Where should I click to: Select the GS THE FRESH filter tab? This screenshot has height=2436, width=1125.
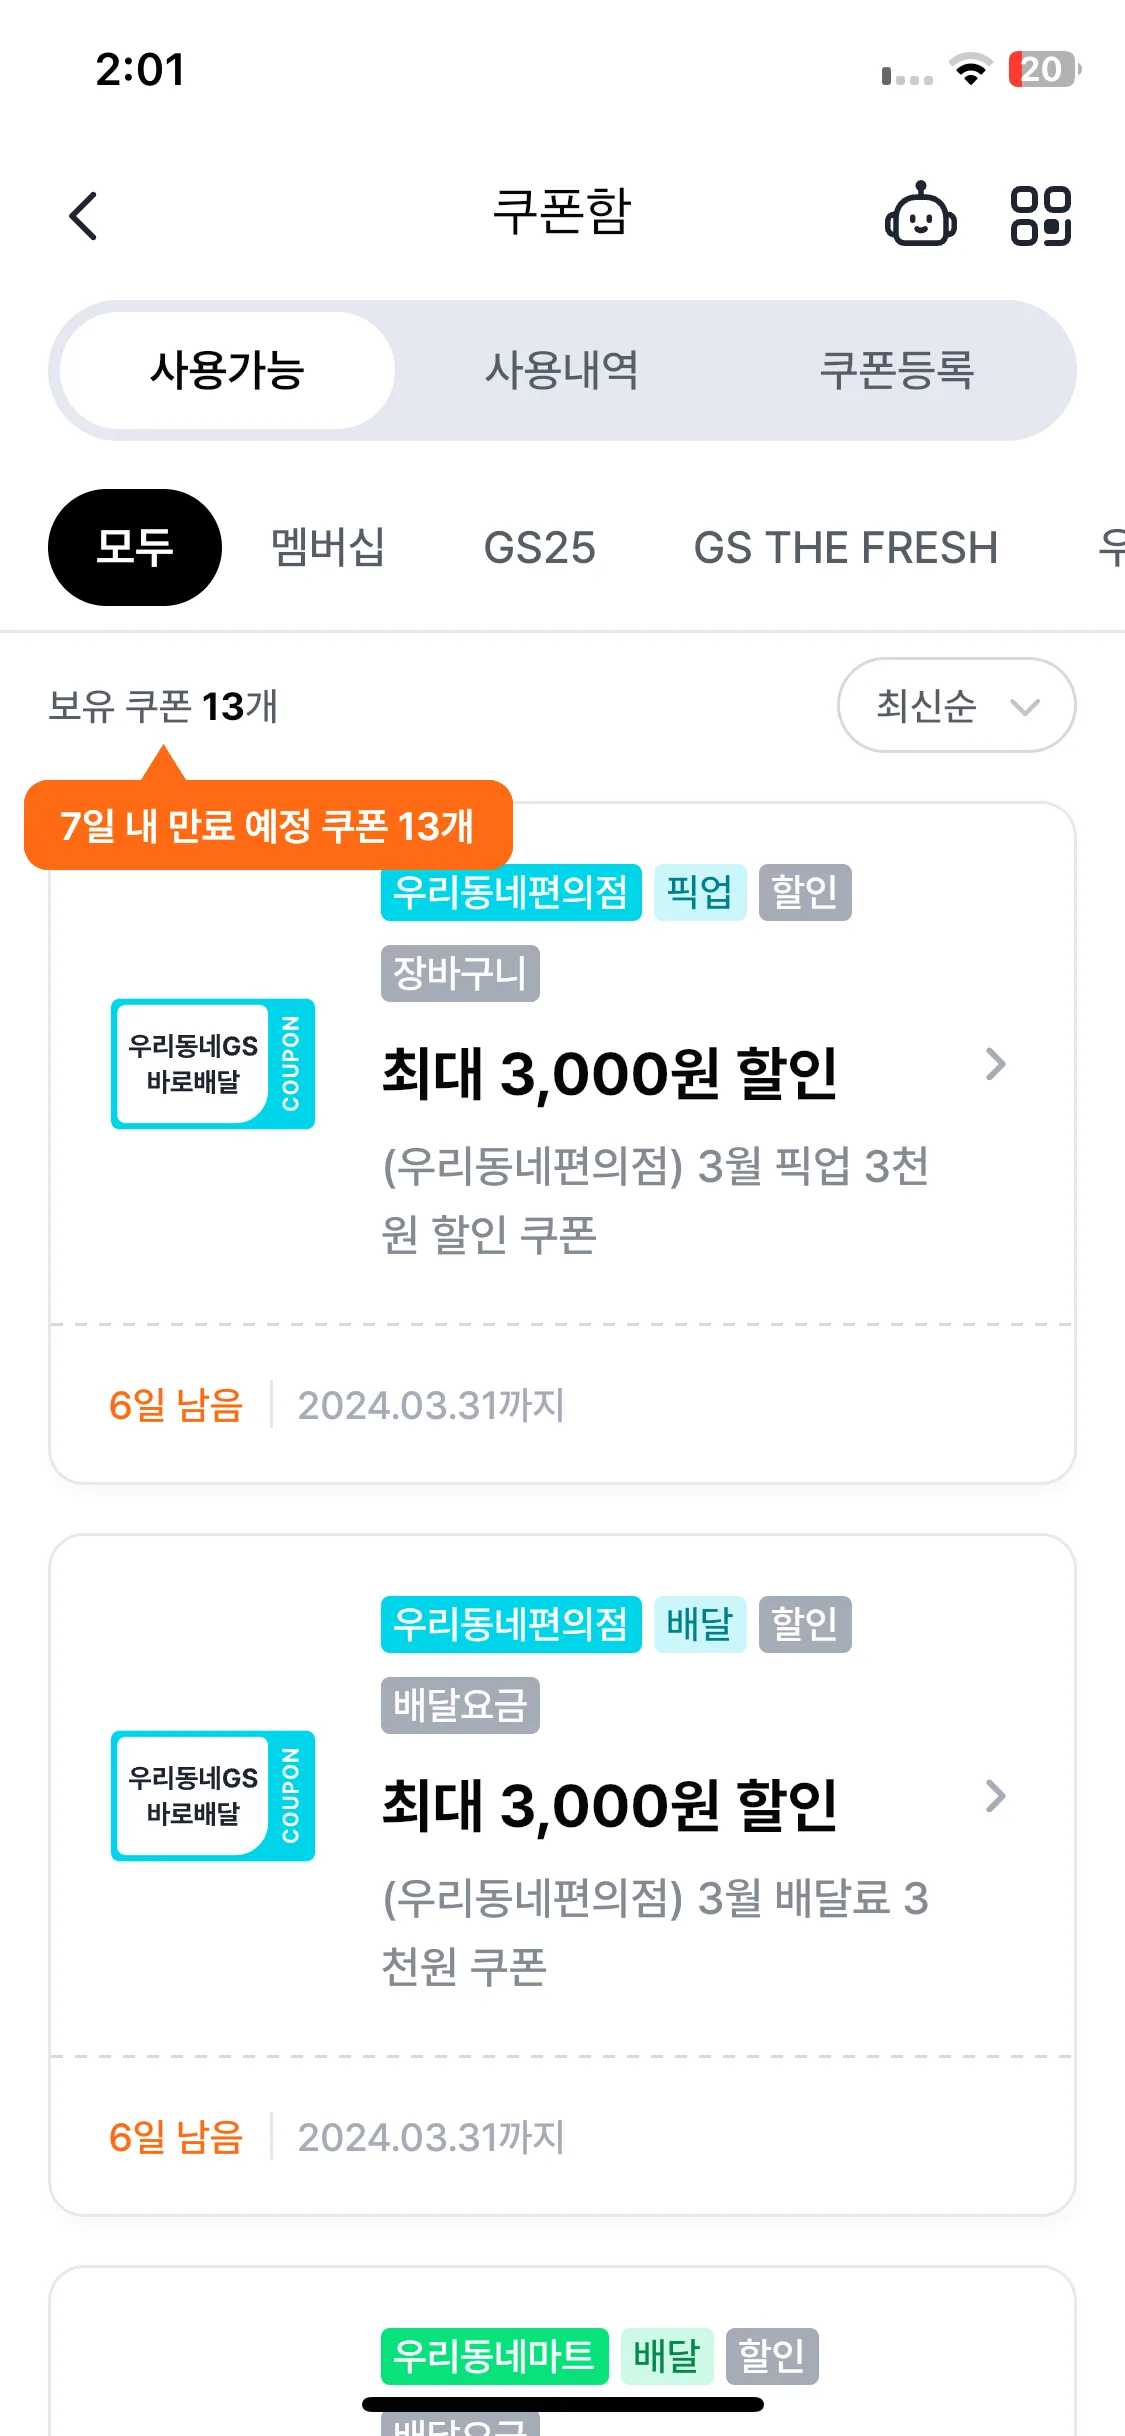(846, 547)
